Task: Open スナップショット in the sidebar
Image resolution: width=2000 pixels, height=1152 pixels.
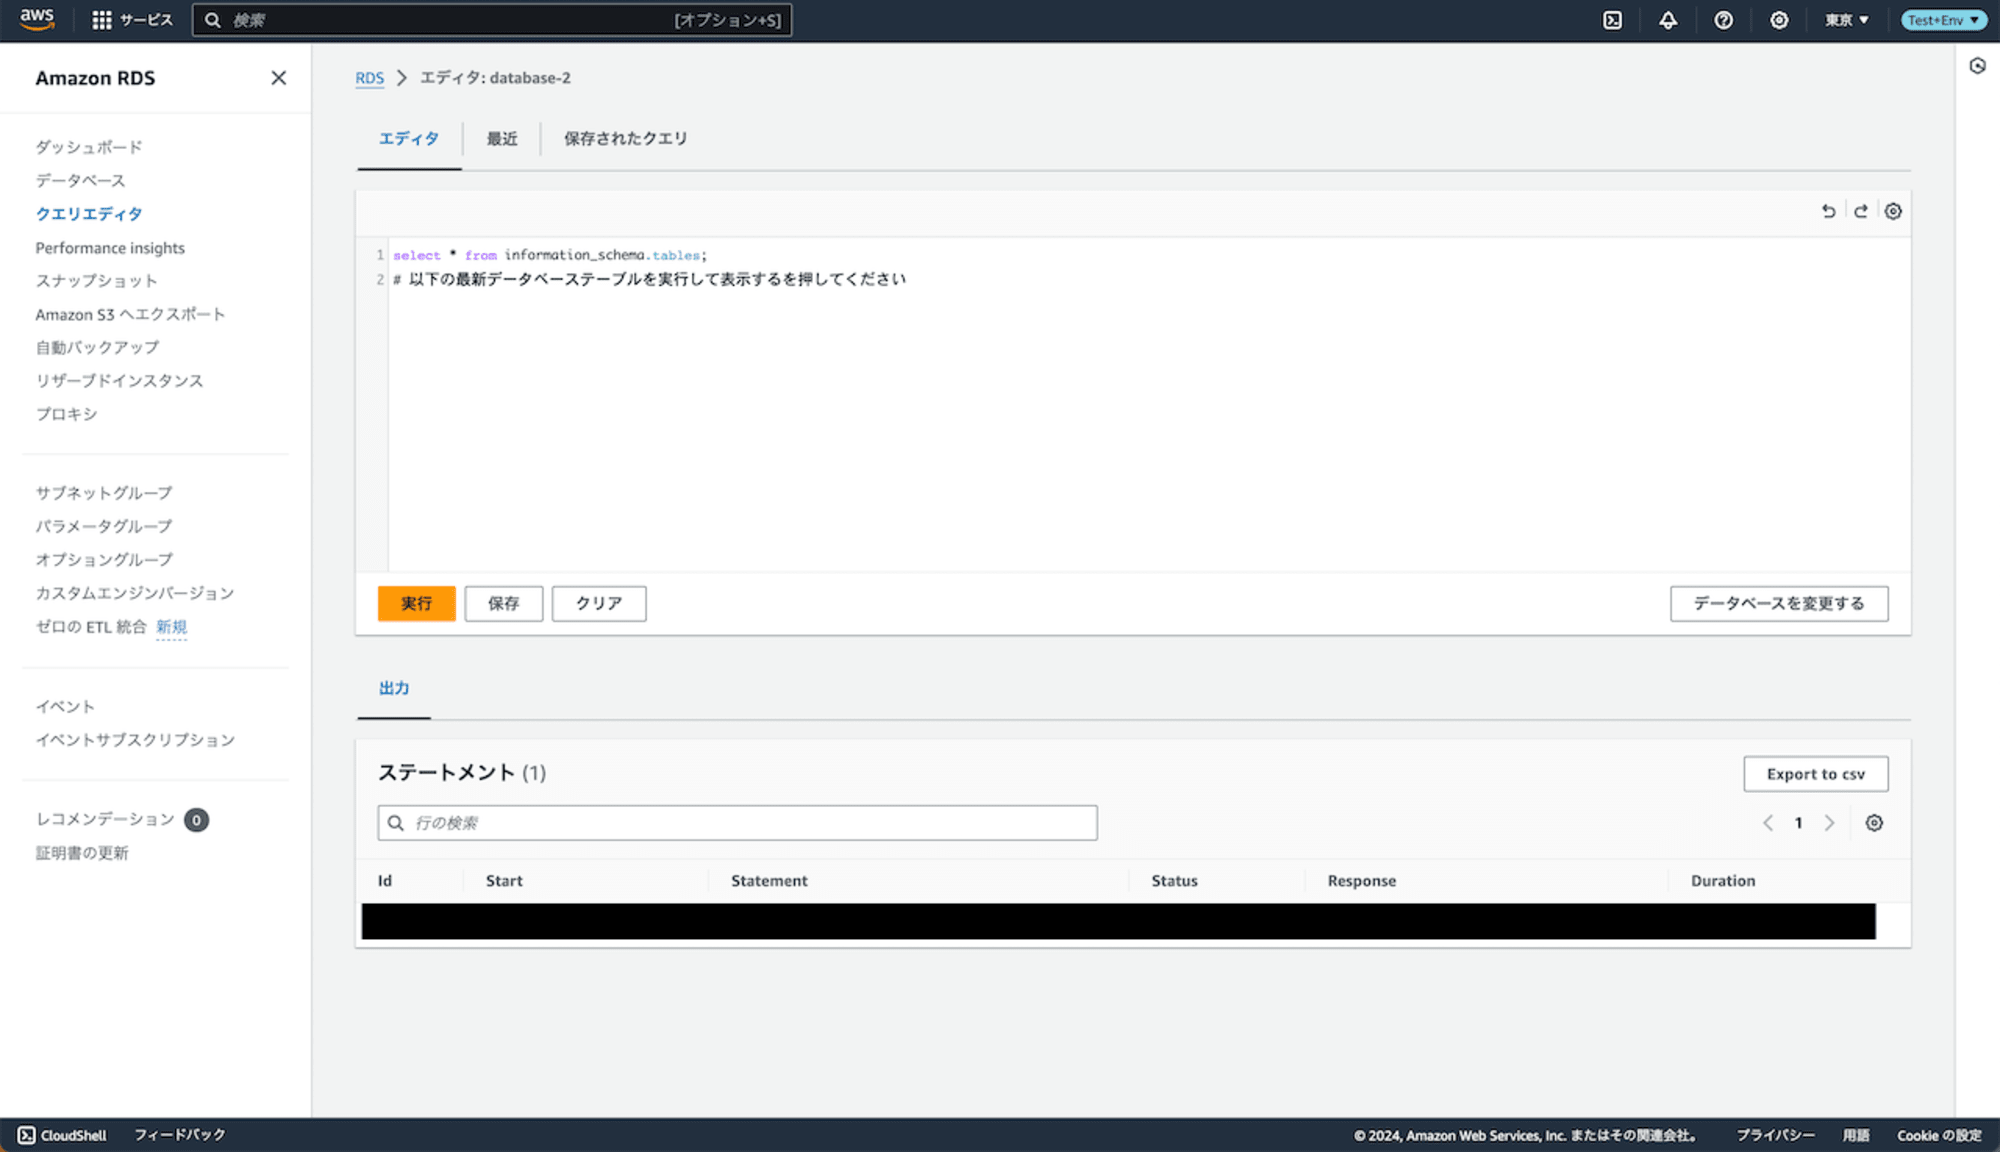Action: point(97,281)
